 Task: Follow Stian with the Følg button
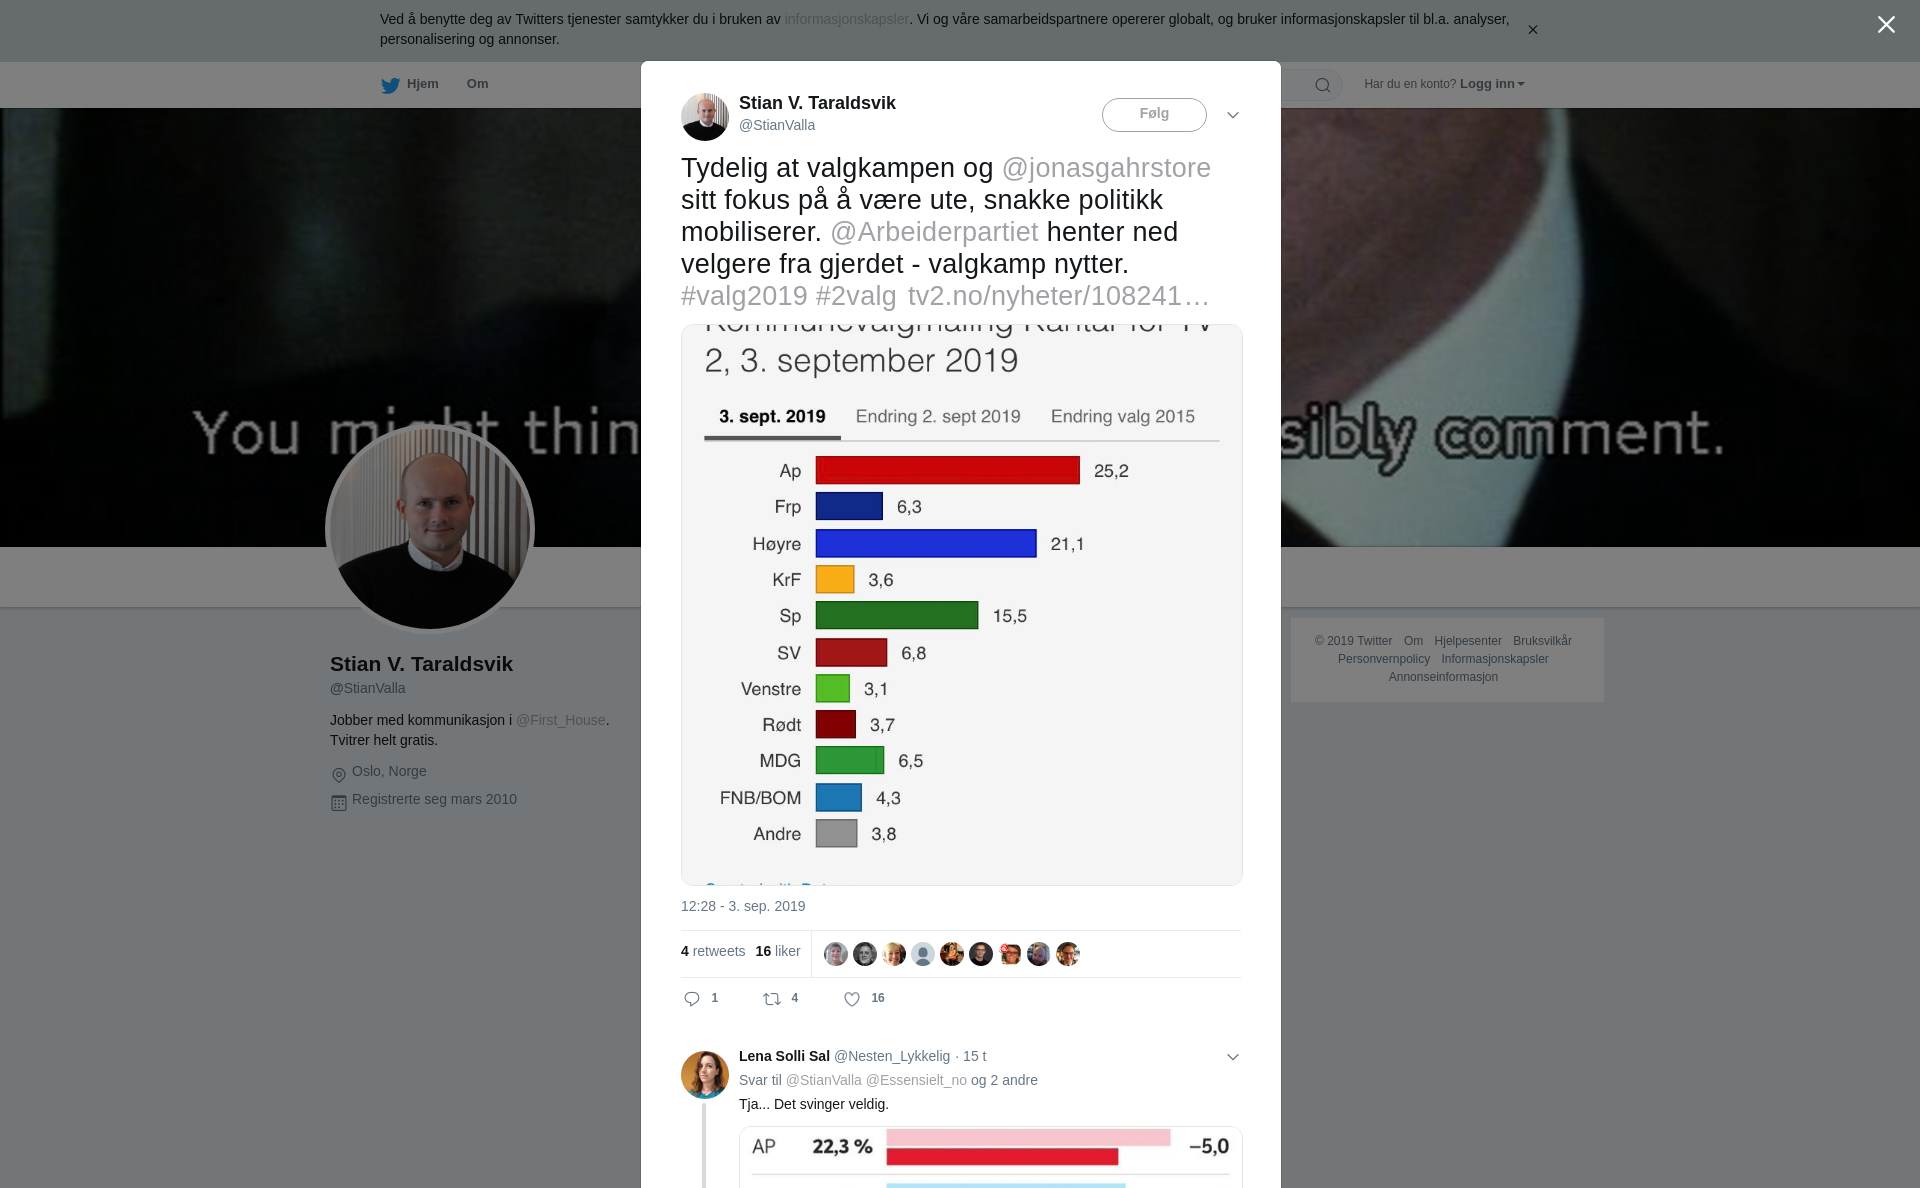[x=1154, y=115]
